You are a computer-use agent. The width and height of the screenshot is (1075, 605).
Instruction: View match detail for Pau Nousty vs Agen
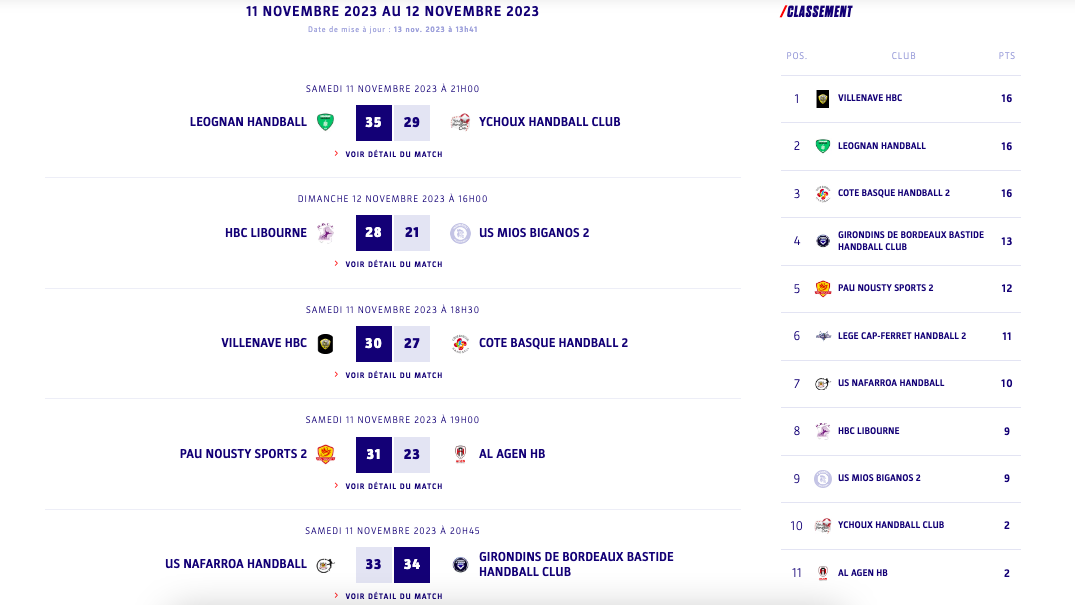tap(393, 486)
